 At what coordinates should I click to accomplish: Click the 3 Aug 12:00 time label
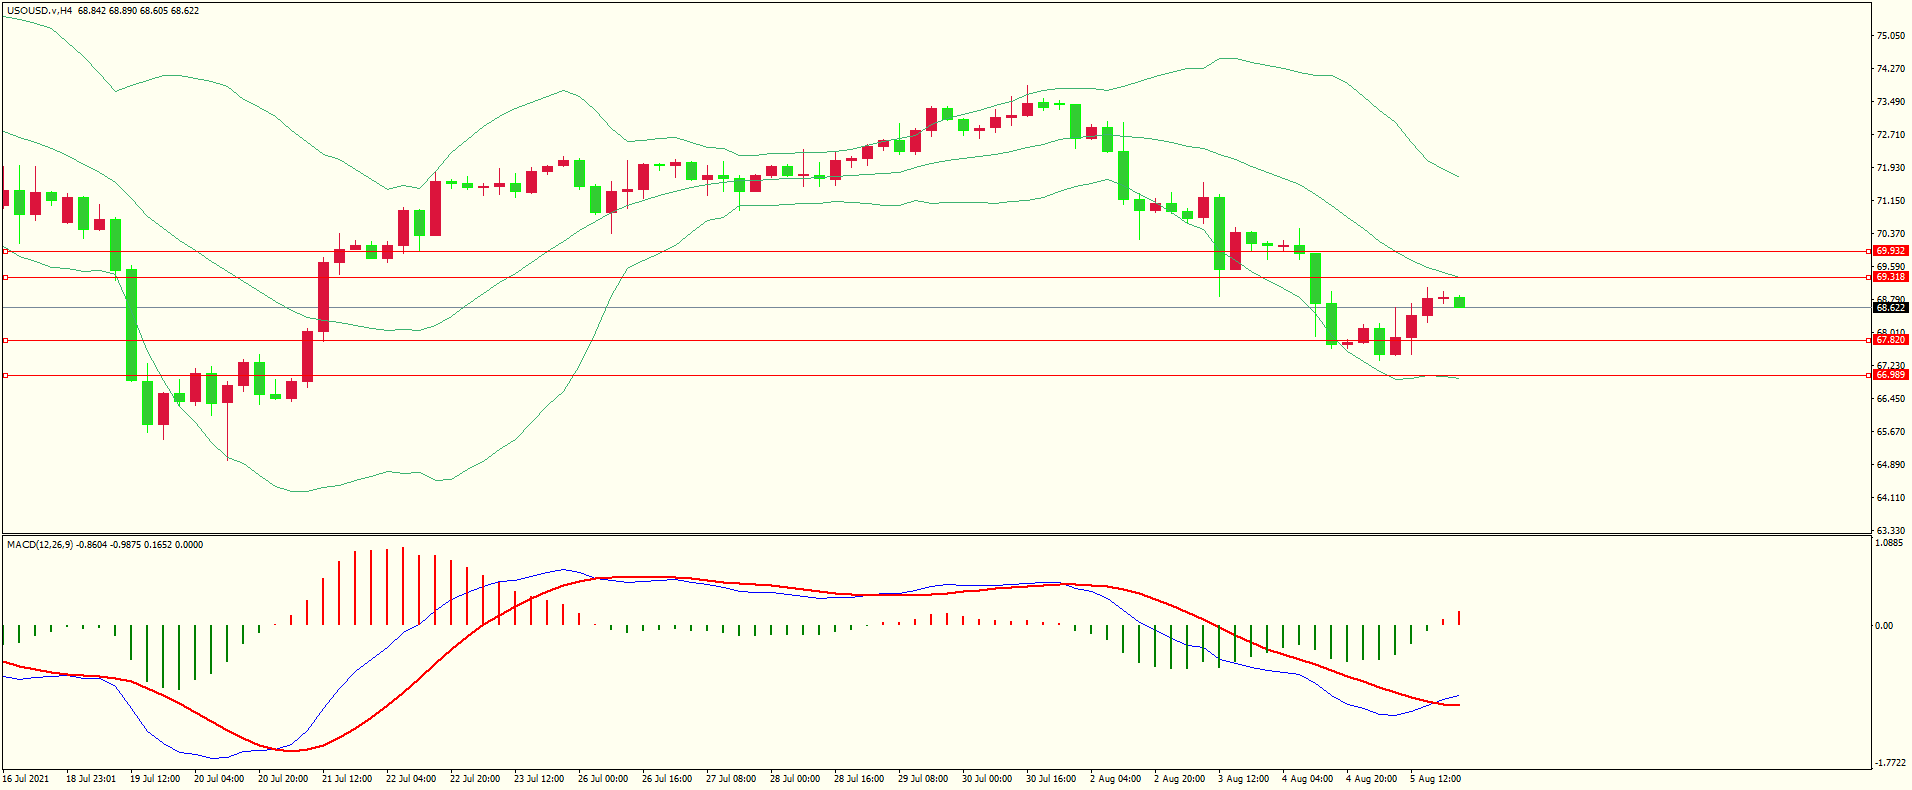(x=1244, y=779)
